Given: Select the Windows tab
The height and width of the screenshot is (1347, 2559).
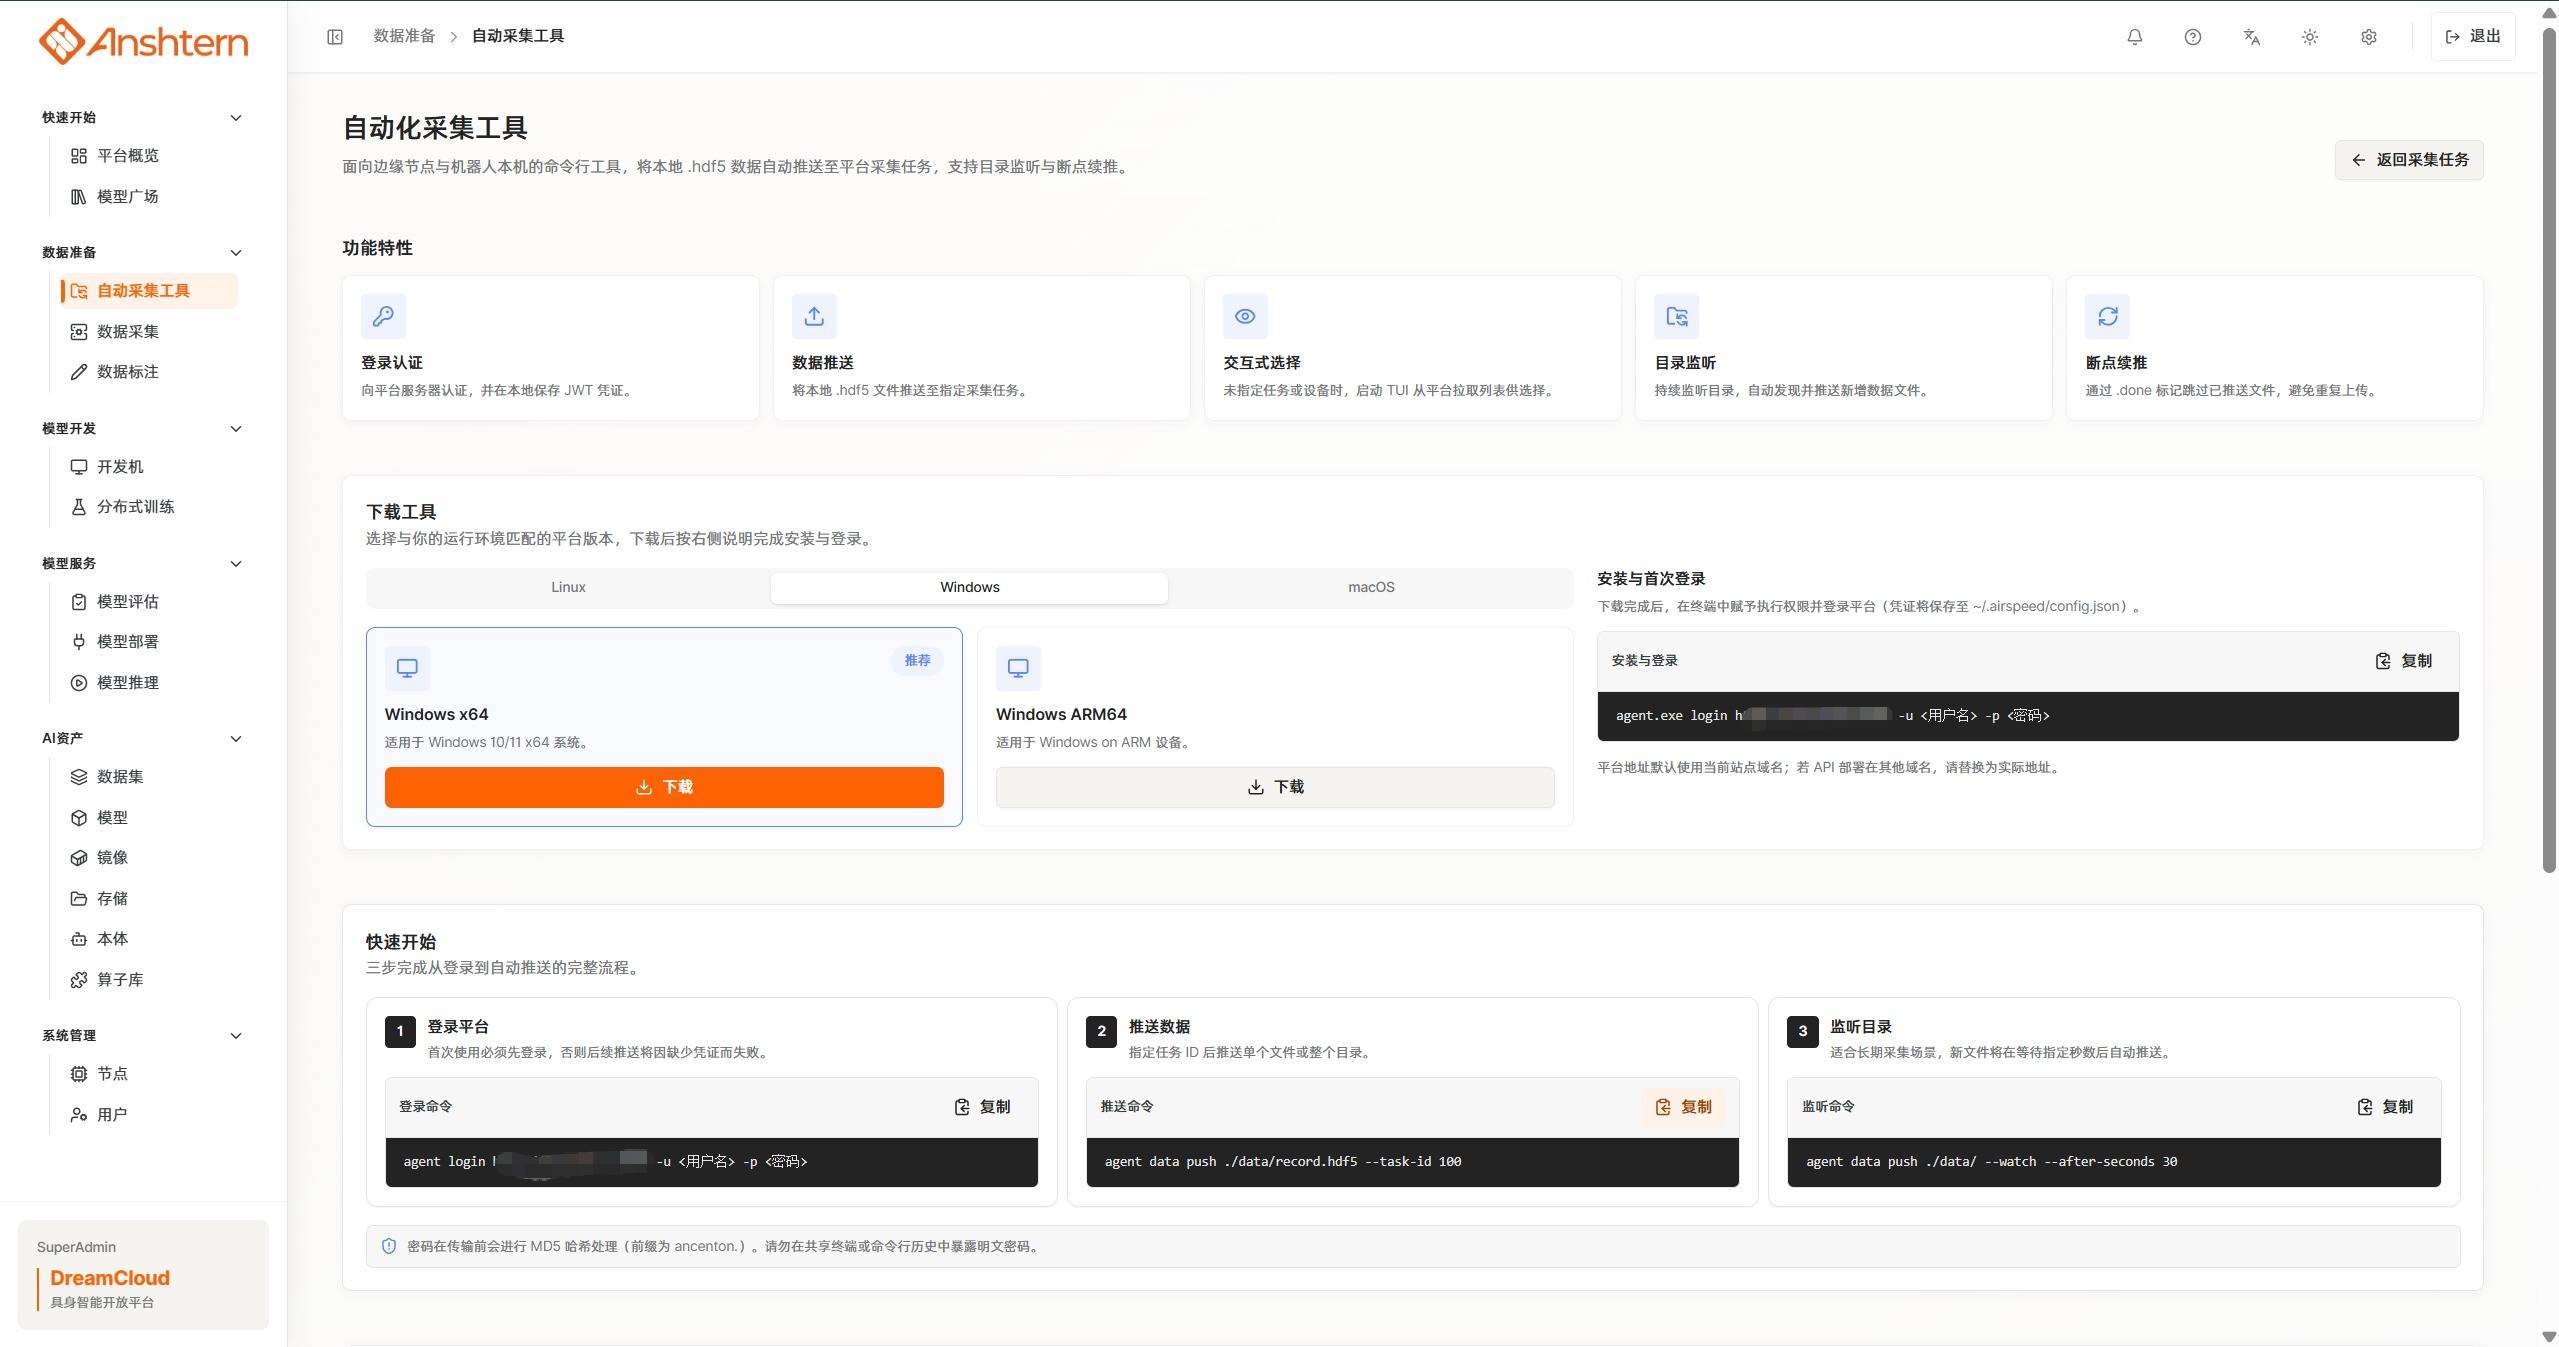Looking at the screenshot, I should click(969, 588).
